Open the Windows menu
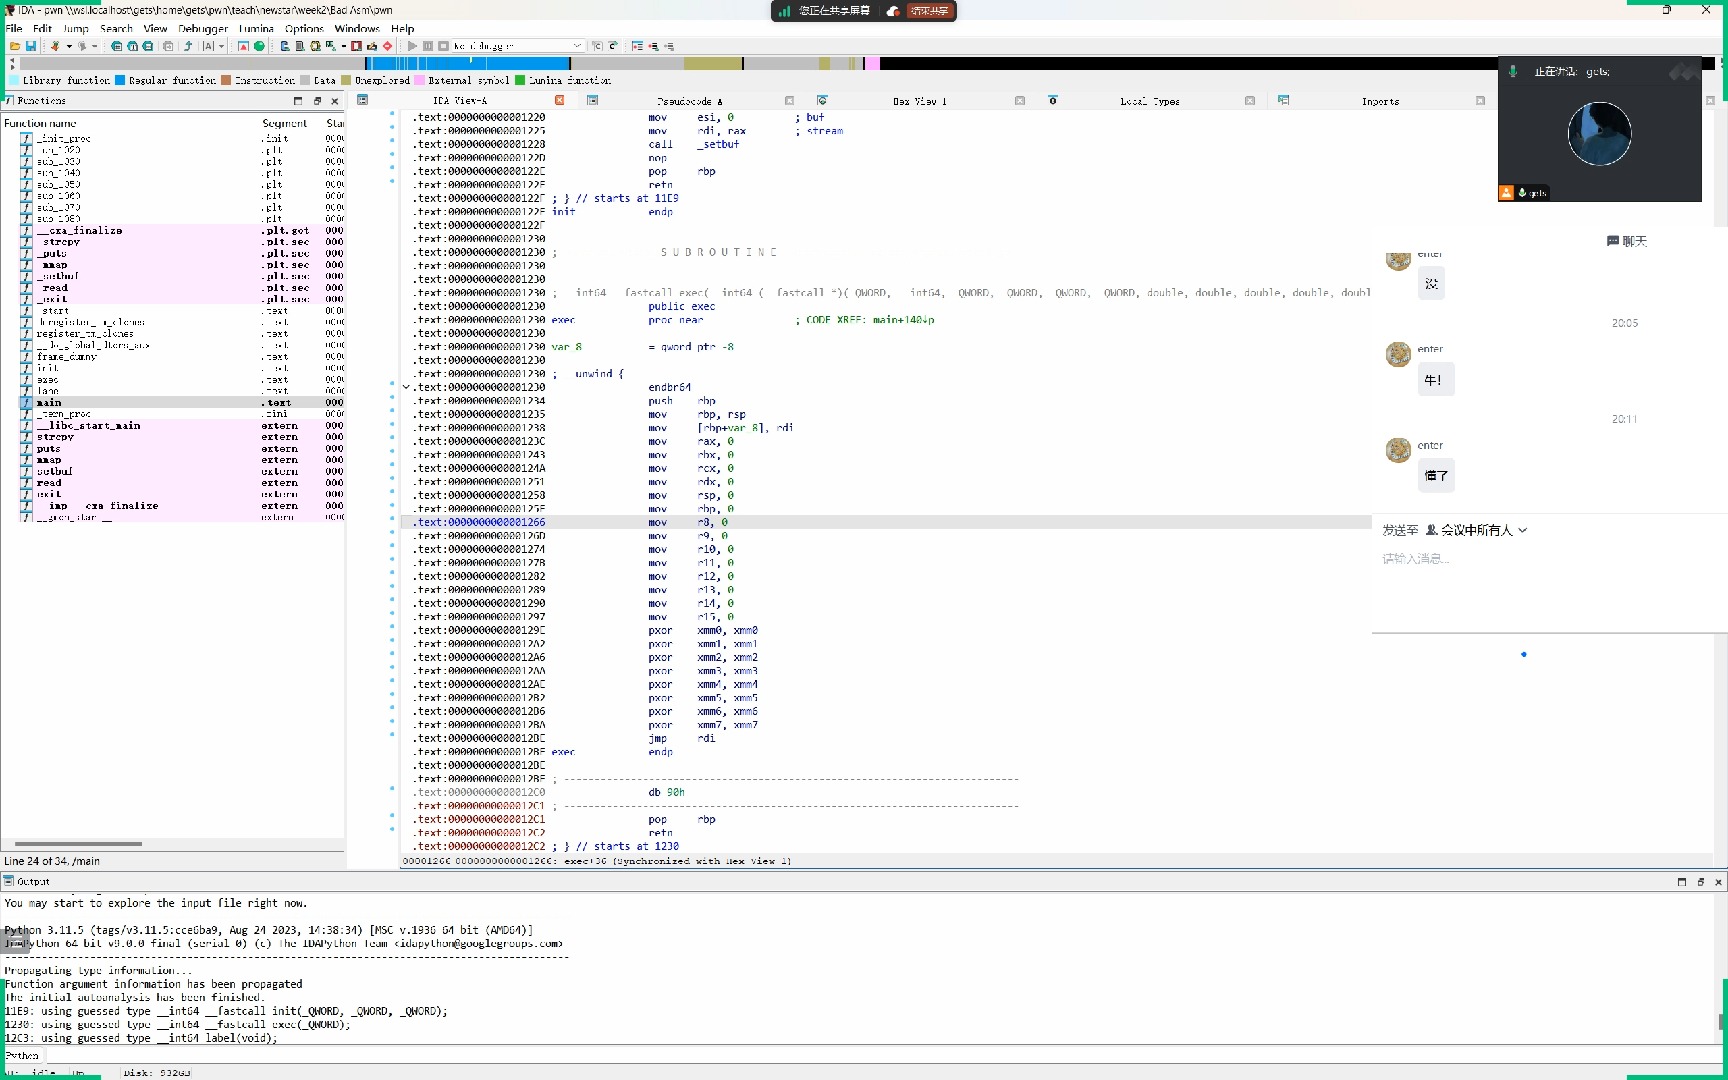 coord(357,28)
